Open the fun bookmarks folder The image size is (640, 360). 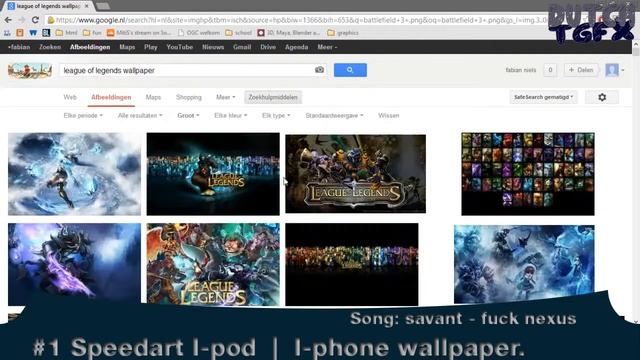(92, 33)
